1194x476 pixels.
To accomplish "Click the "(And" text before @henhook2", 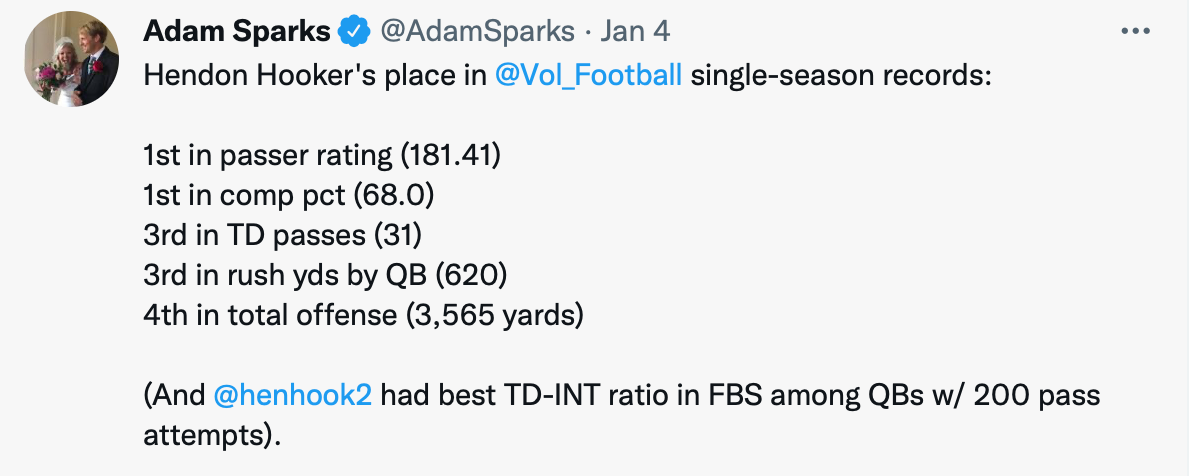I will click(175, 396).
